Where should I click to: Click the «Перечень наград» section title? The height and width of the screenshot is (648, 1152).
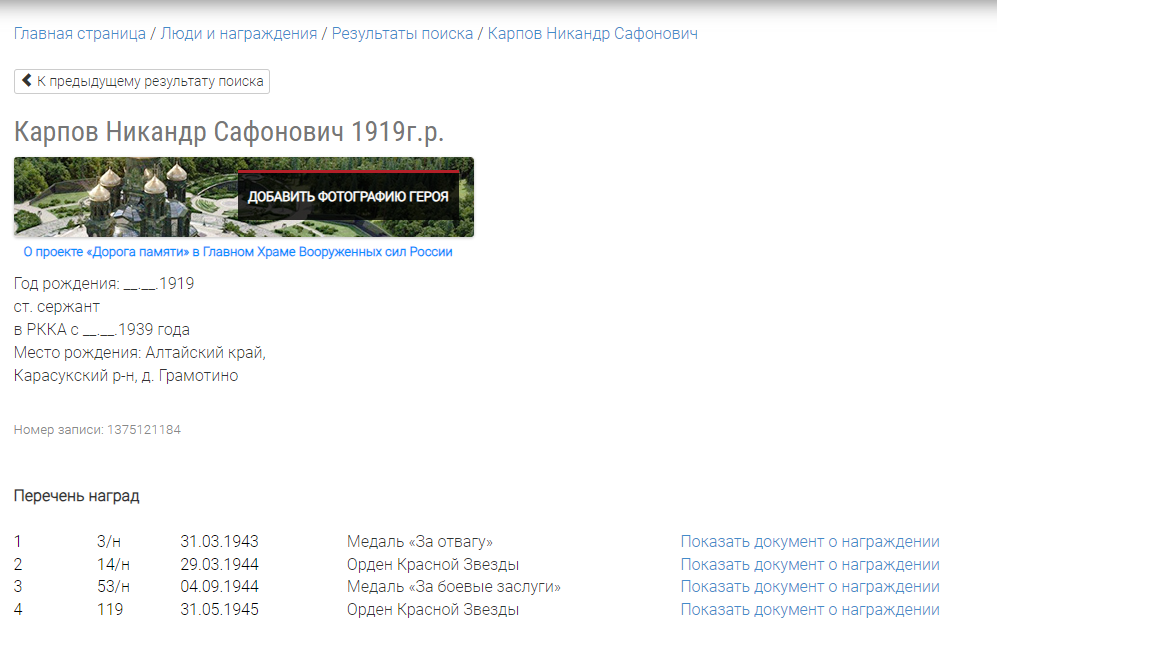point(77,496)
